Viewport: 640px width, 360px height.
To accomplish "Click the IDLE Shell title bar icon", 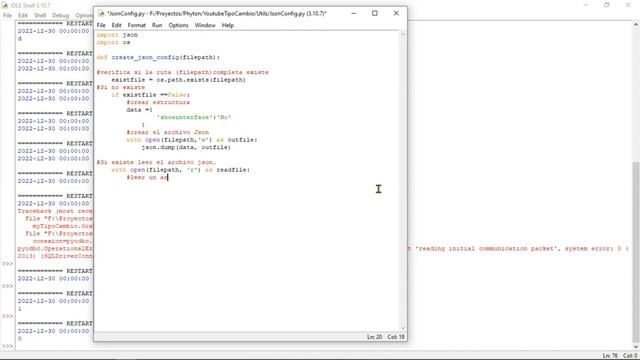I will coord(5,5).
